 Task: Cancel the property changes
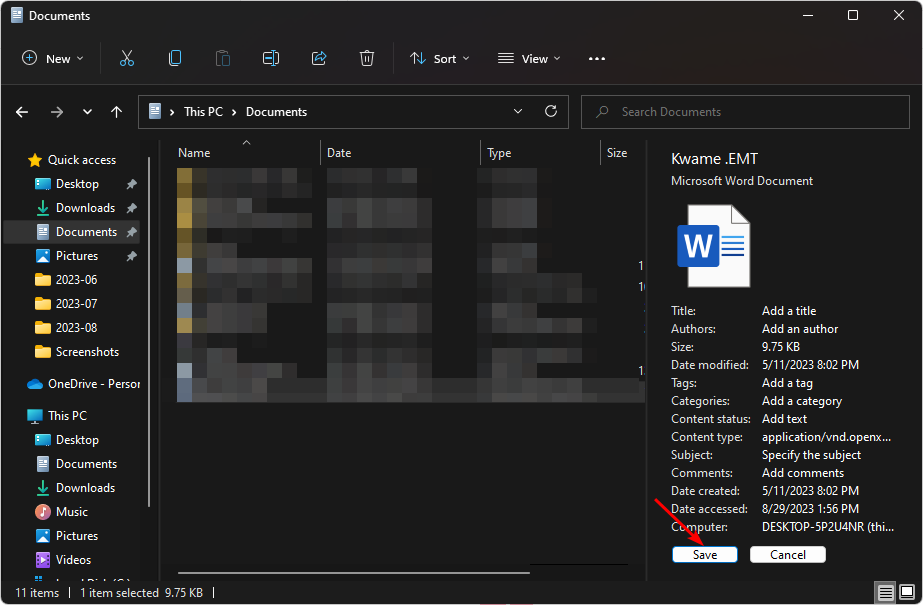(787, 554)
